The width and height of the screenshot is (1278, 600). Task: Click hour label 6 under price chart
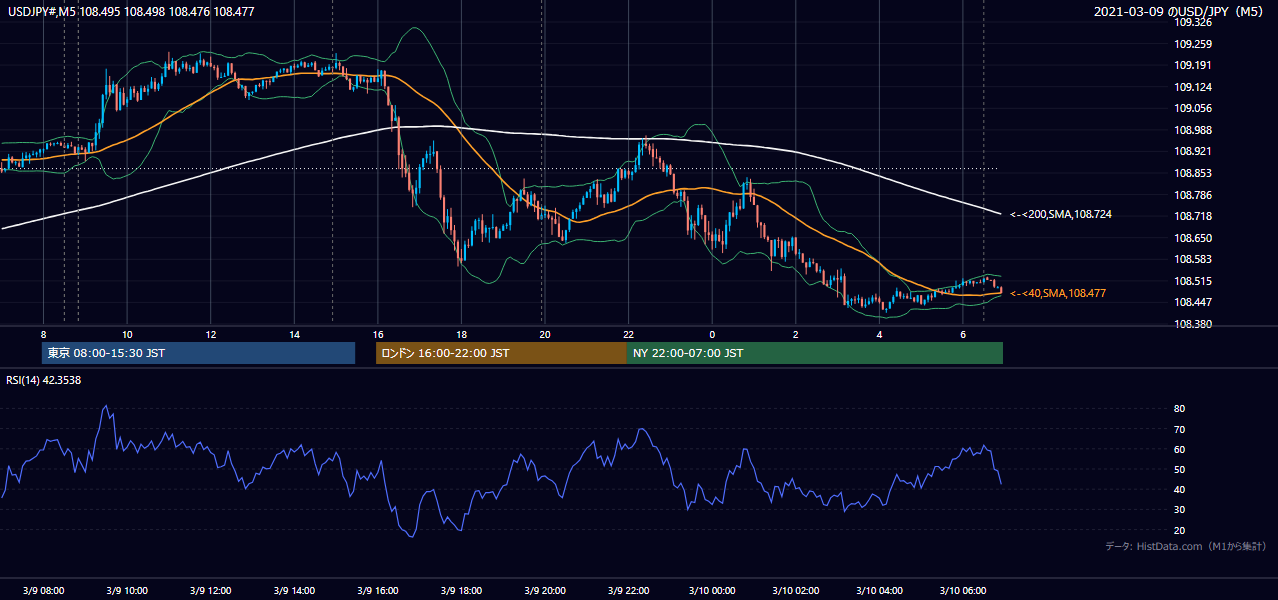pos(963,334)
